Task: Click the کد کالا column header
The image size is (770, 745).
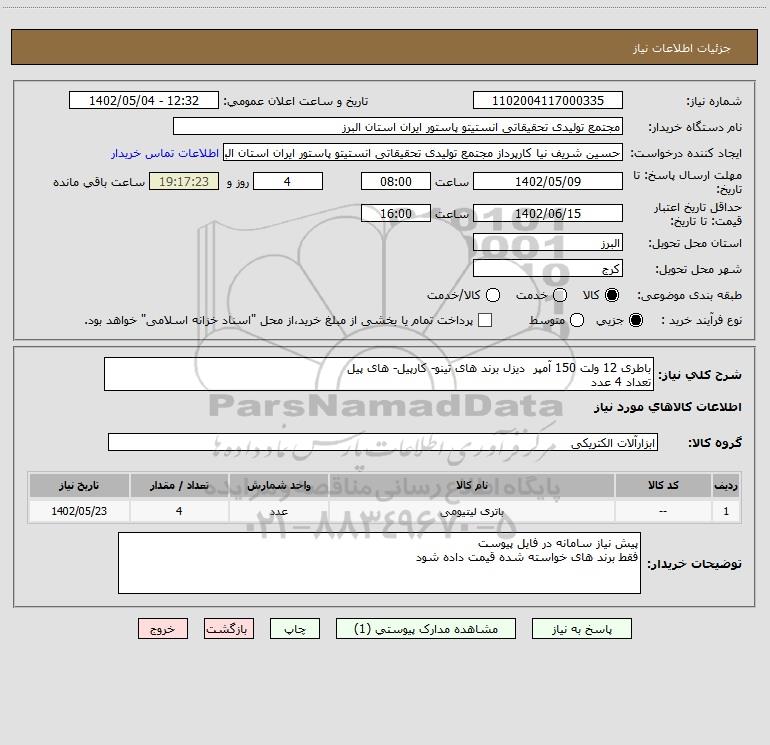Action: (x=663, y=485)
